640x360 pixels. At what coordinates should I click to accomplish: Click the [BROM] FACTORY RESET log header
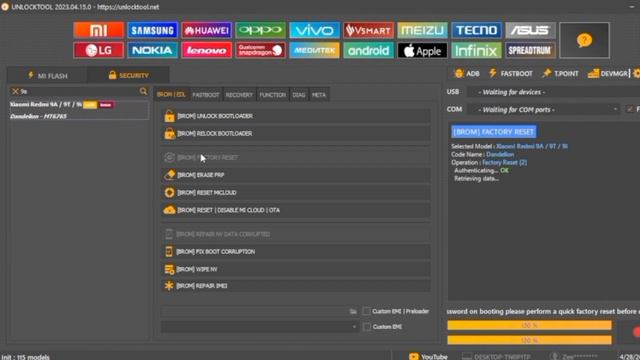tap(493, 132)
